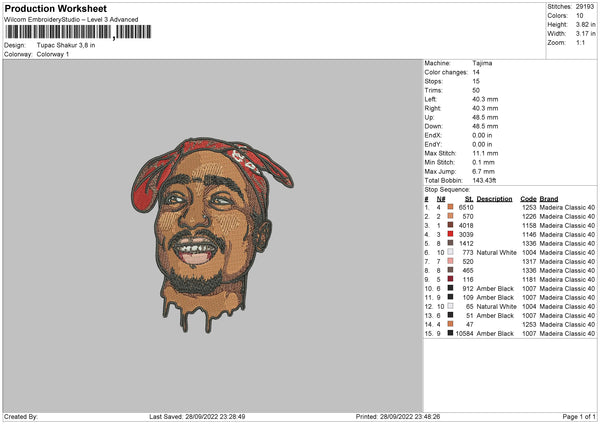Click the 'Created By:' footer label
600x424 pixels.
click(x=21, y=416)
